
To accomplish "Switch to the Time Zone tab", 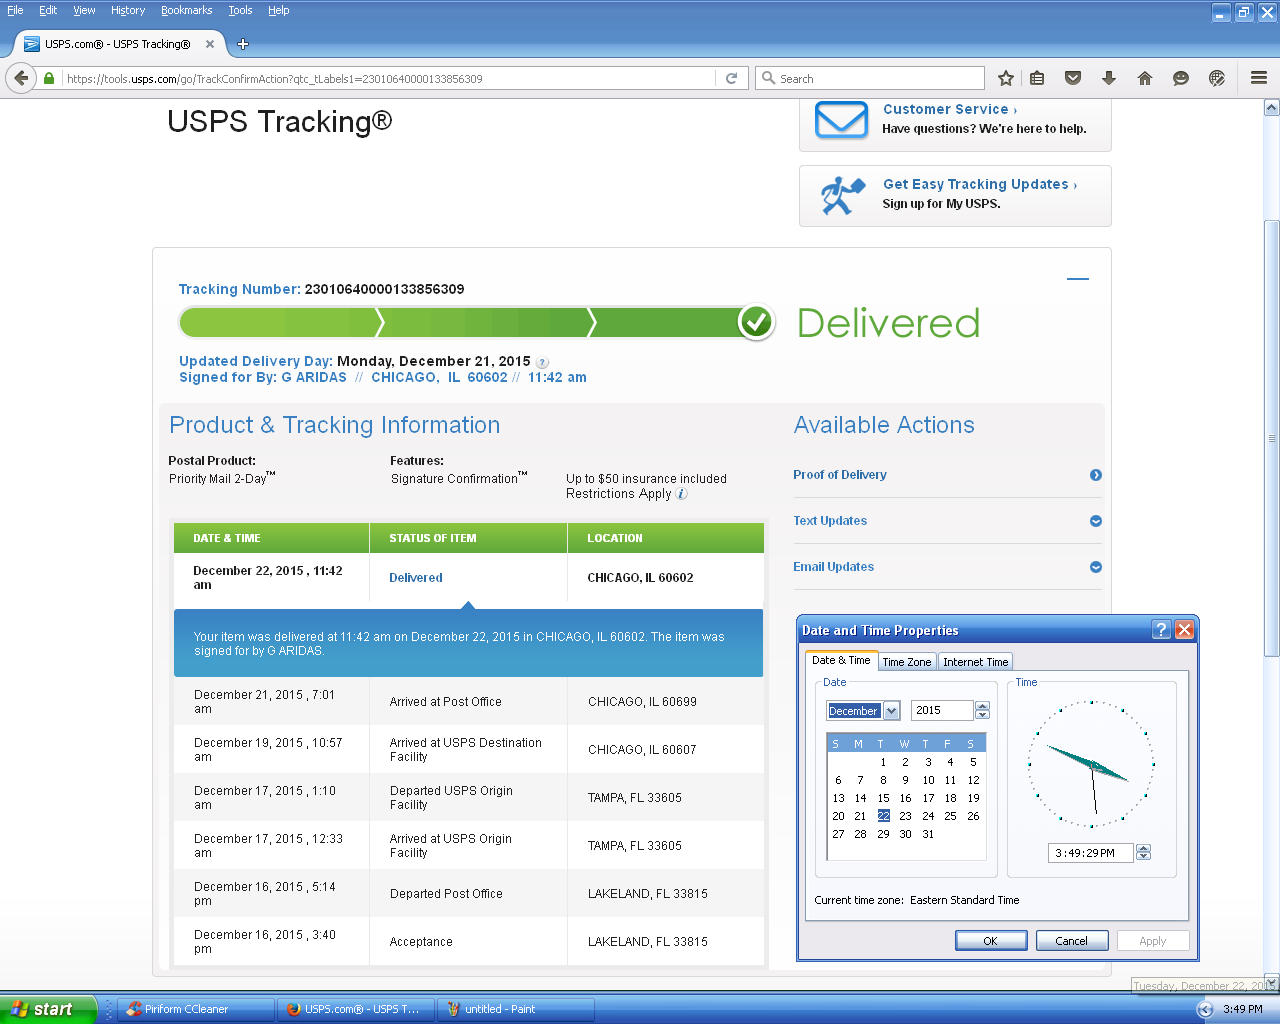I will (906, 662).
